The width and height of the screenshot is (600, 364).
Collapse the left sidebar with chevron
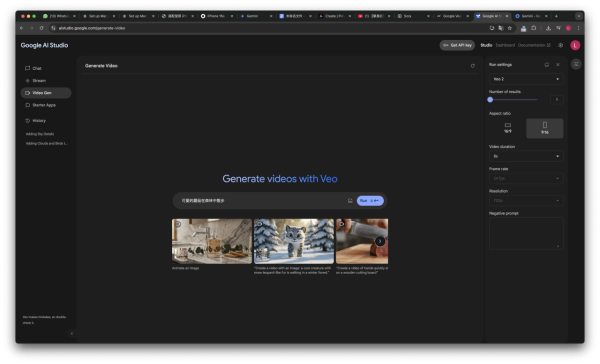(72, 333)
